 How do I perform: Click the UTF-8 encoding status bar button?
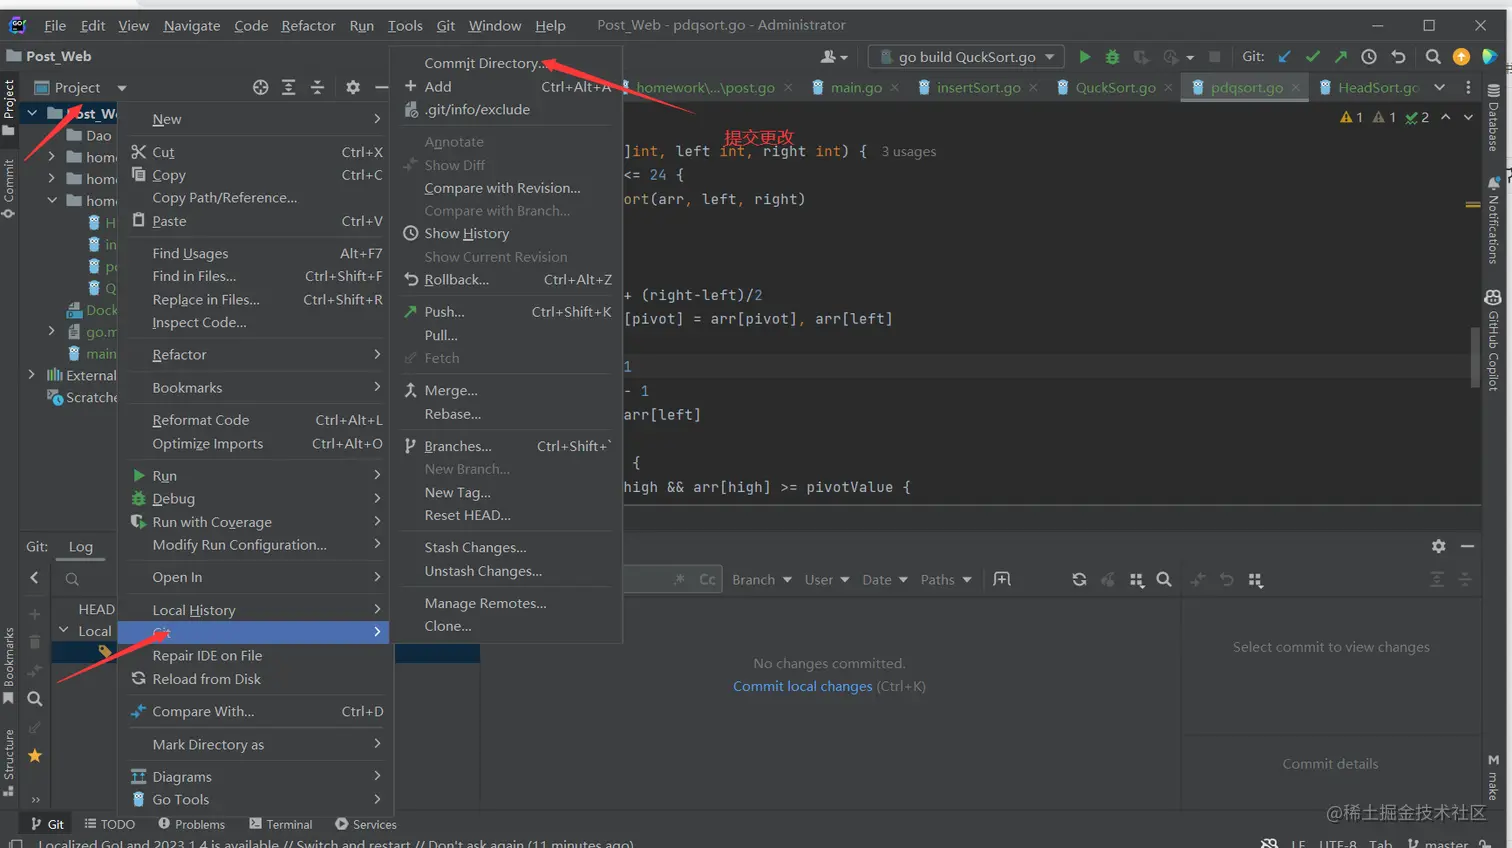(x=1338, y=843)
